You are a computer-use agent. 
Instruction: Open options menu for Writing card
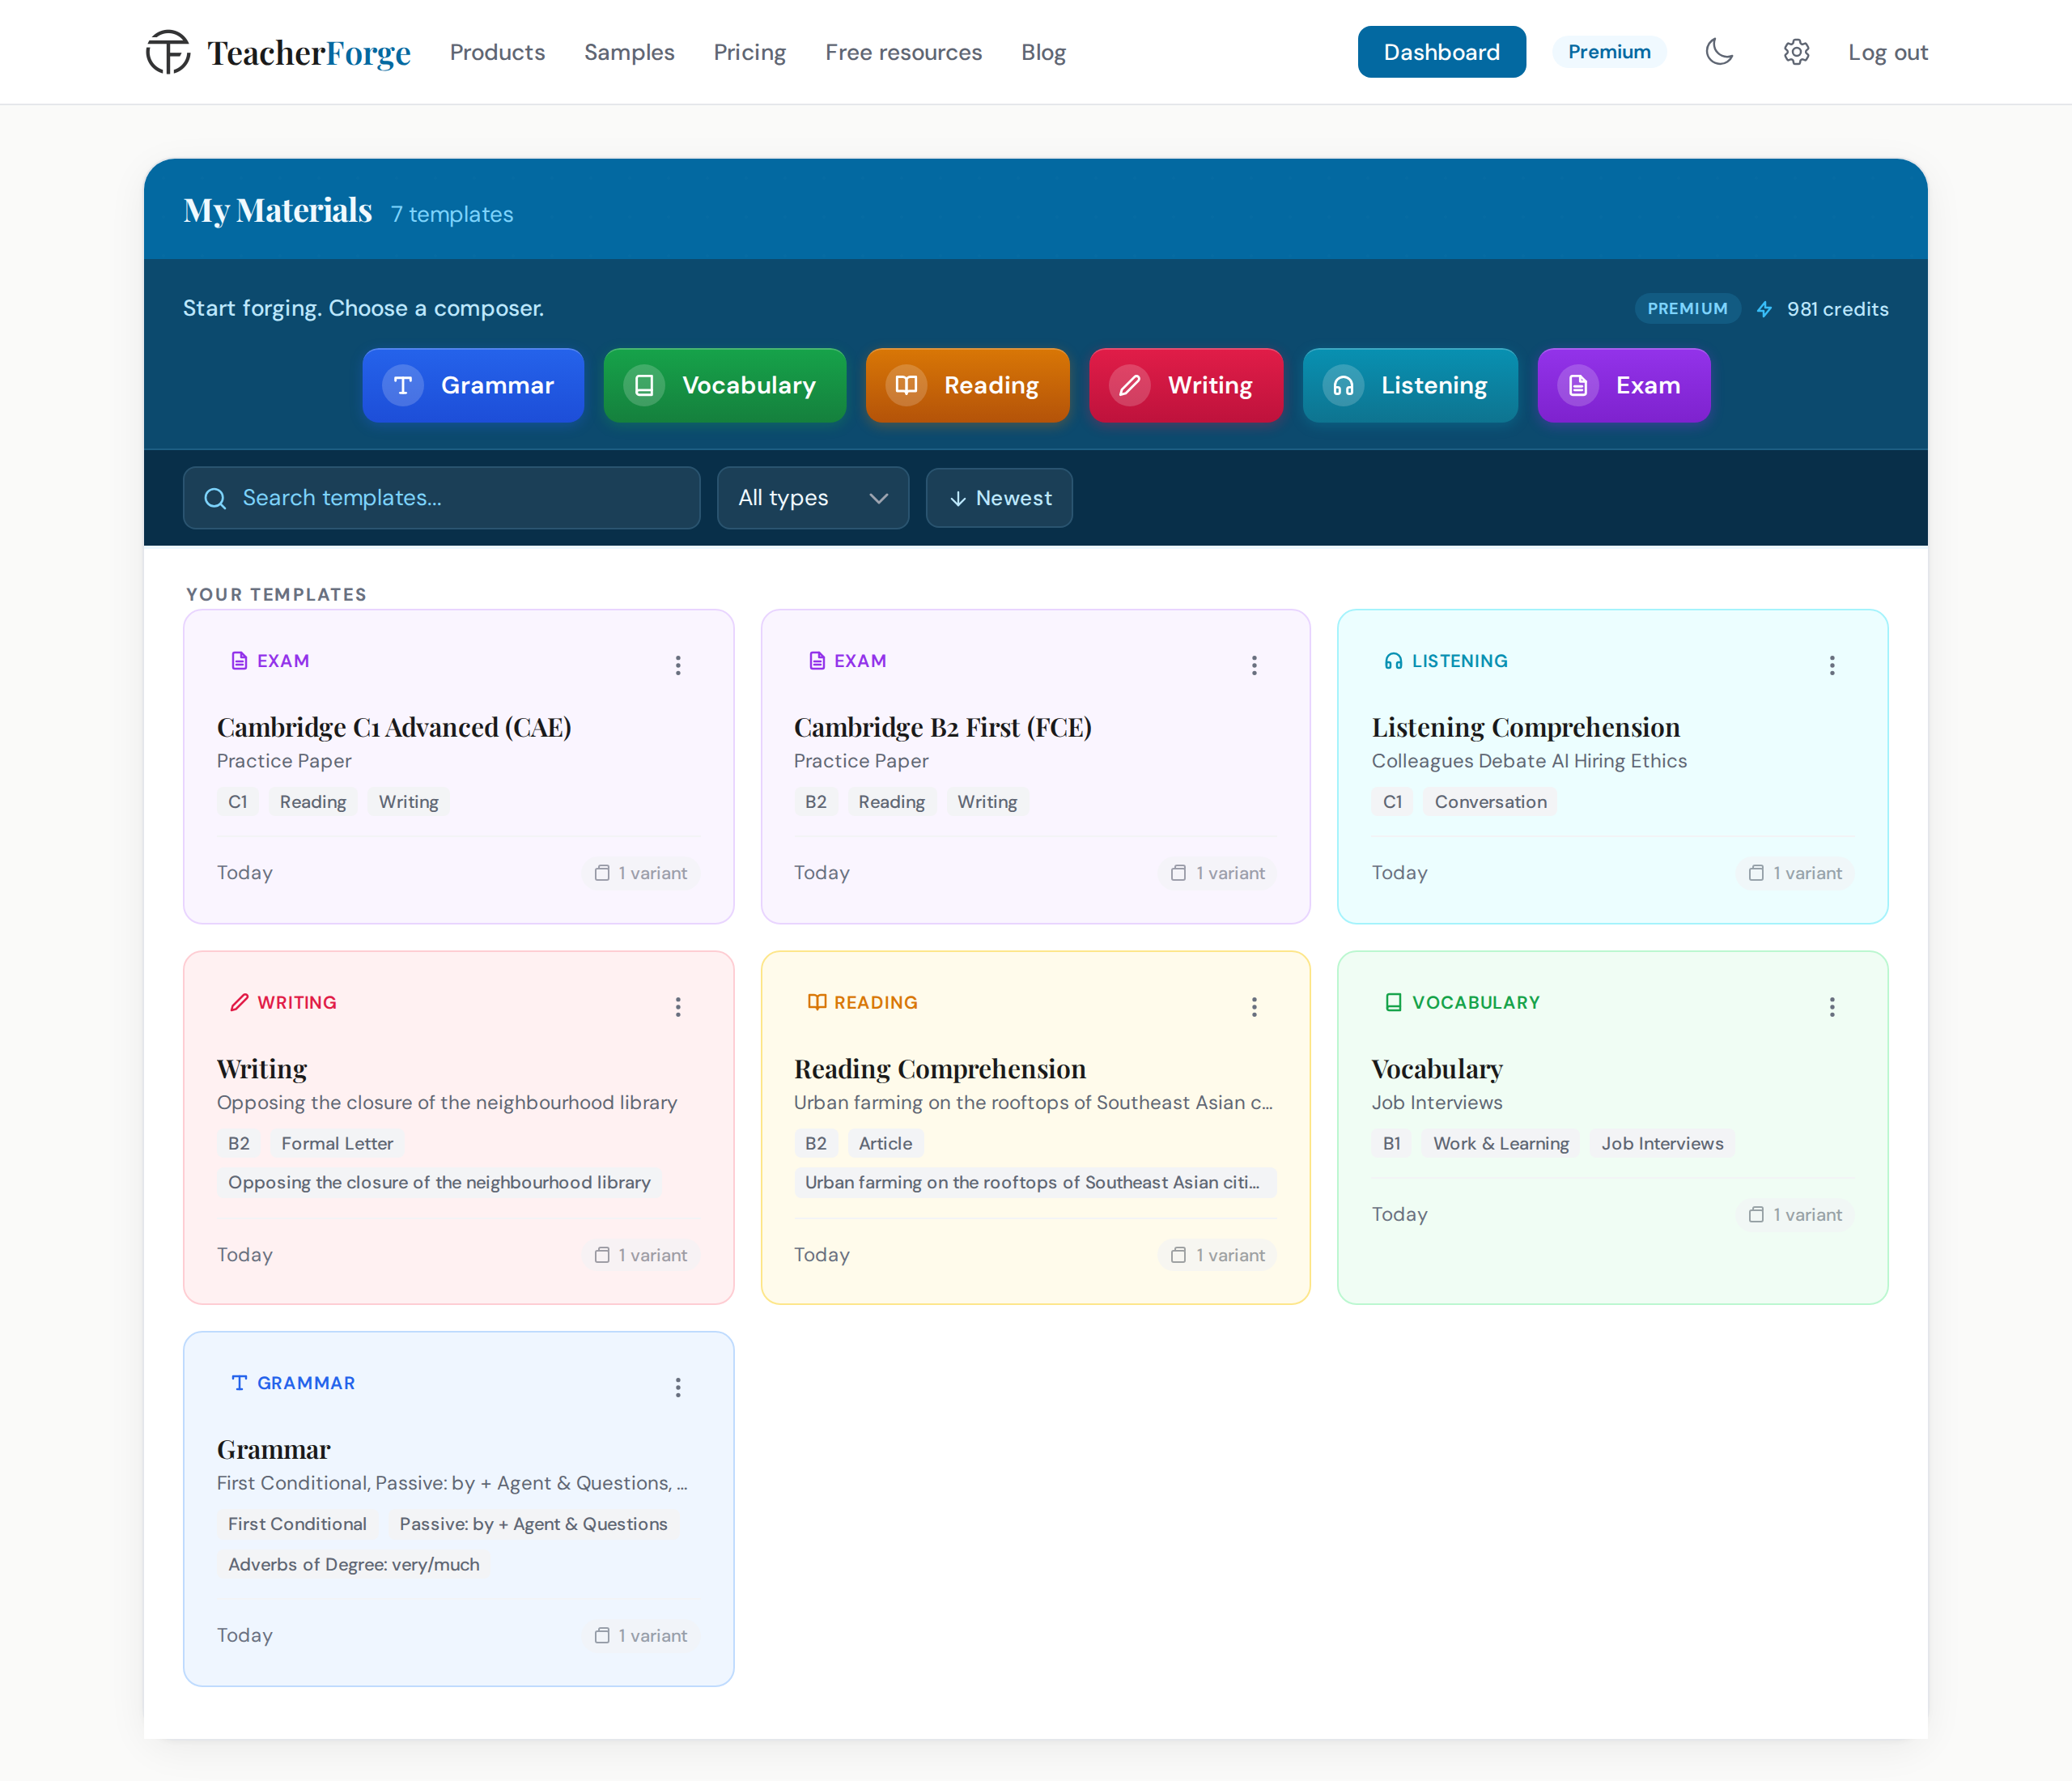pyautogui.click(x=678, y=1006)
